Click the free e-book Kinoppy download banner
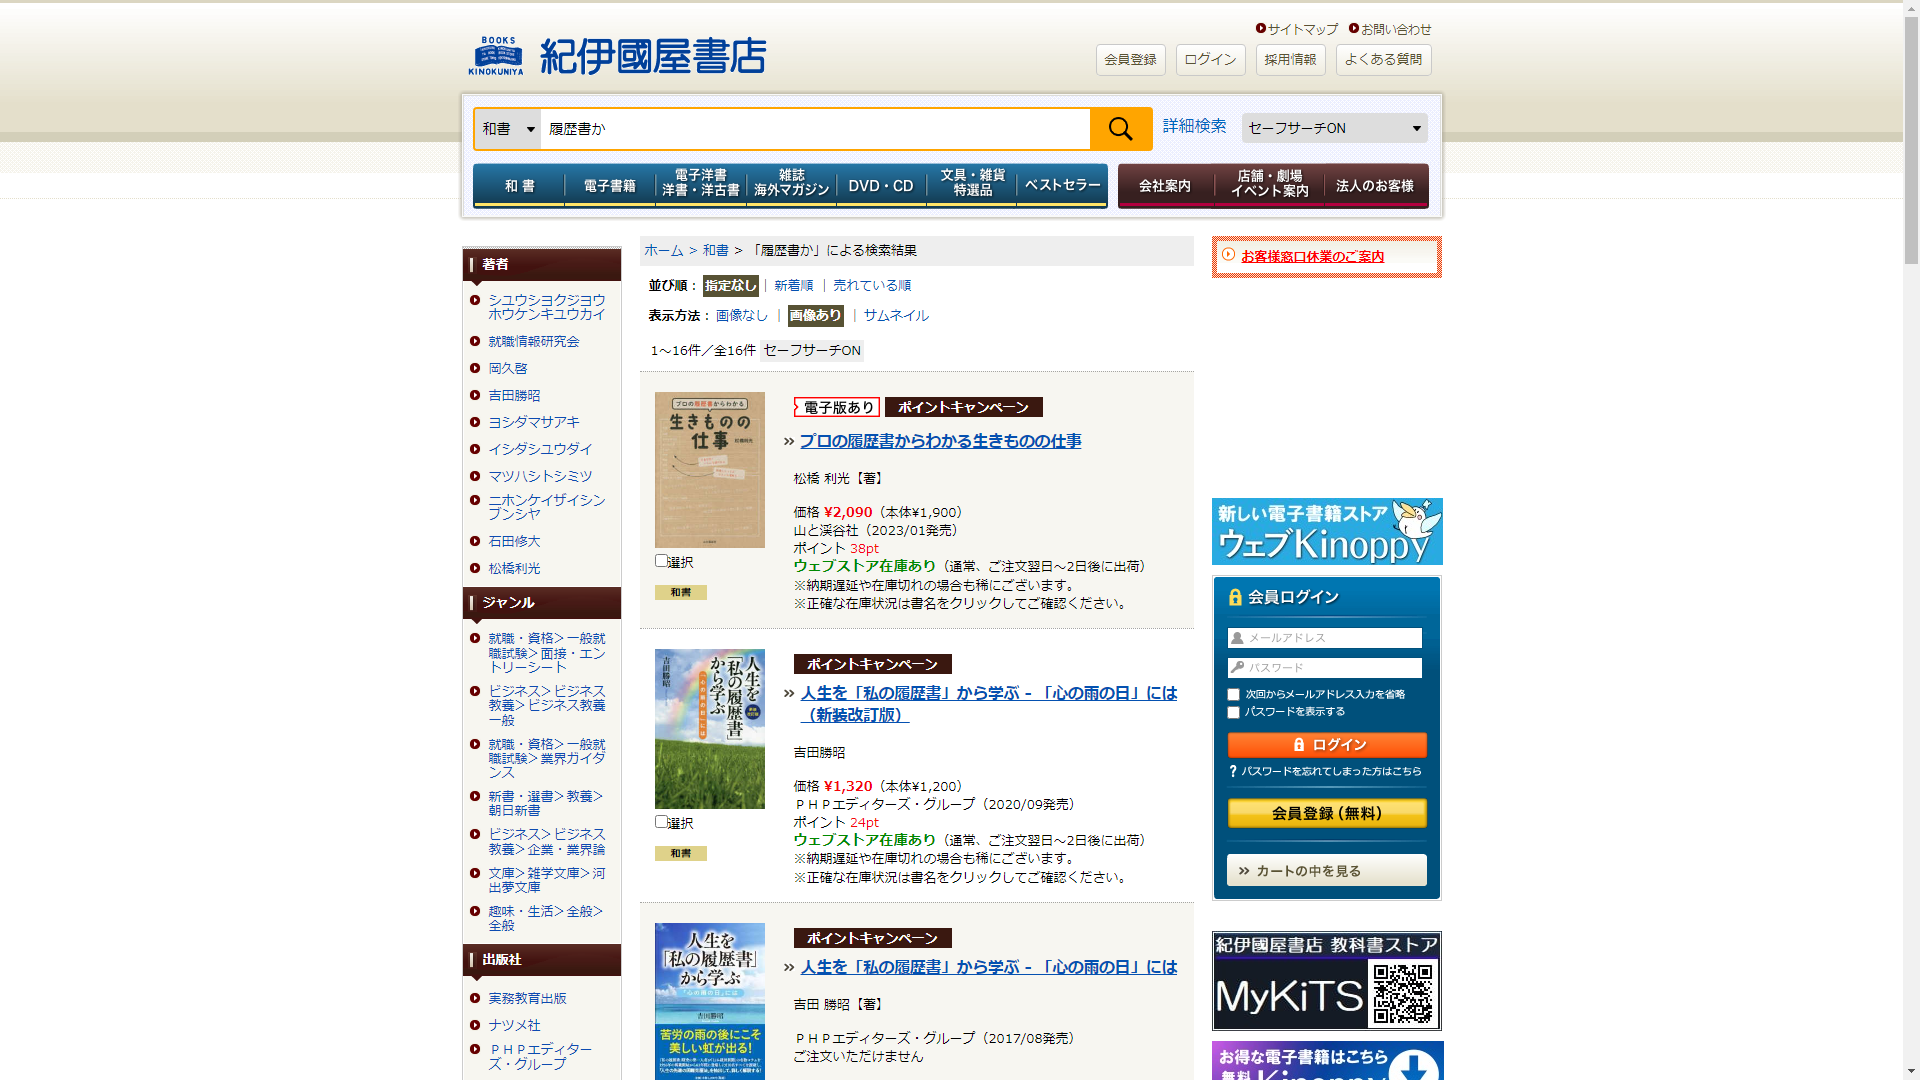This screenshot has width=1920, height=1080. 1326,1062
